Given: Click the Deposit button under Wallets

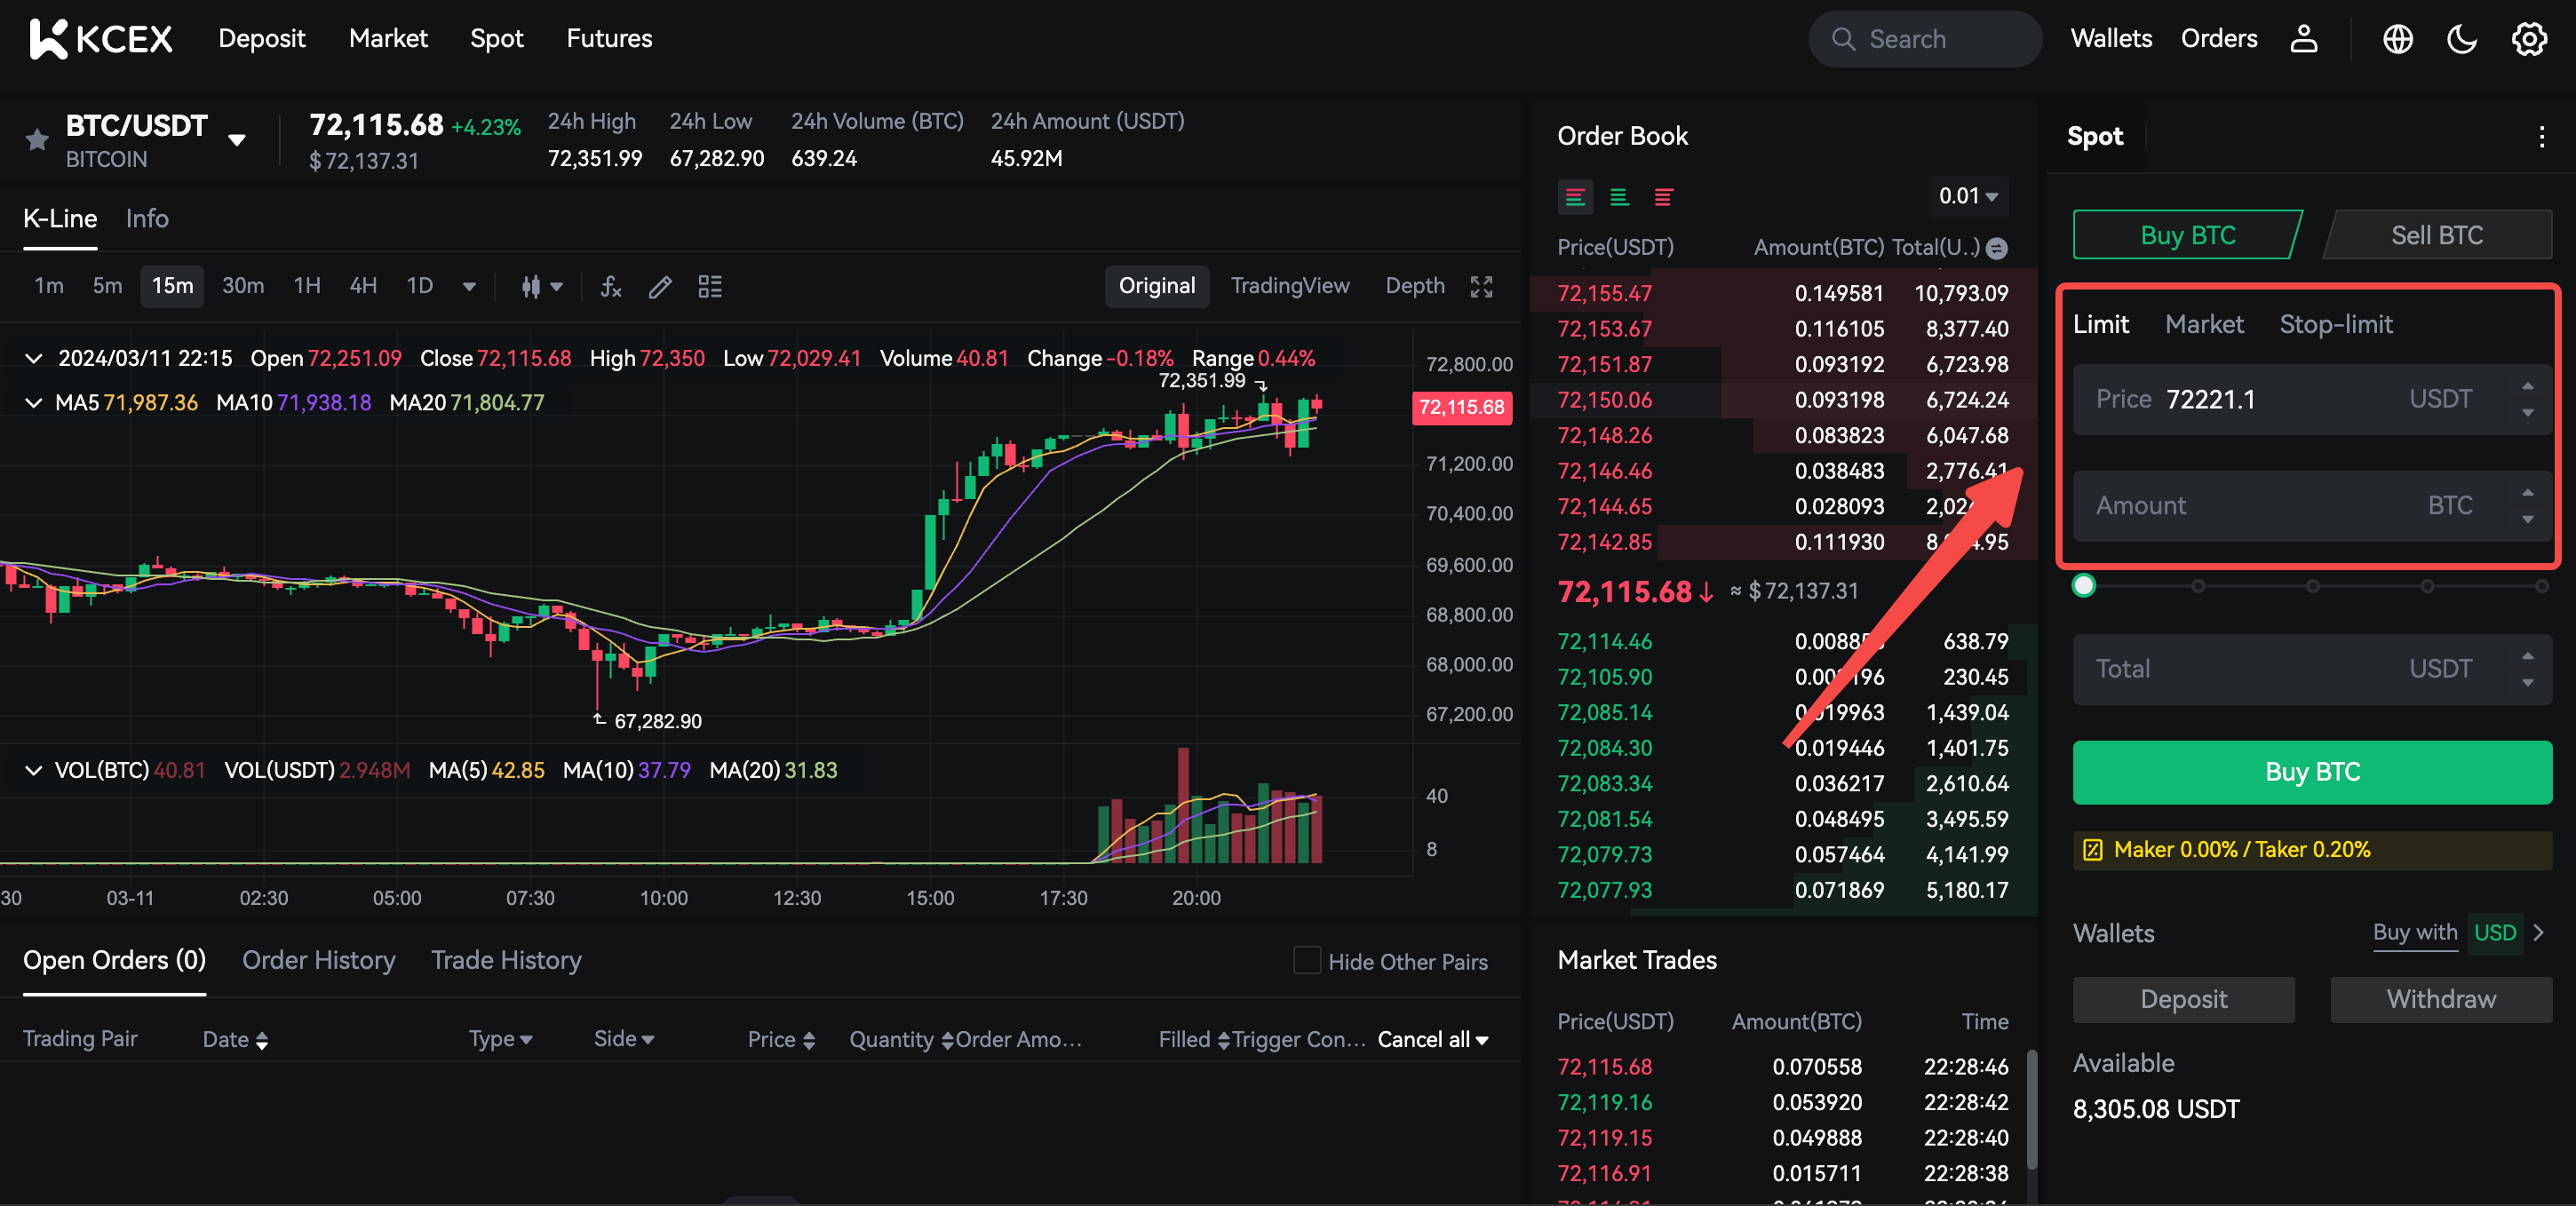Looking at the screenshot, I should pyautogui.click(x=2183, y=1000).
